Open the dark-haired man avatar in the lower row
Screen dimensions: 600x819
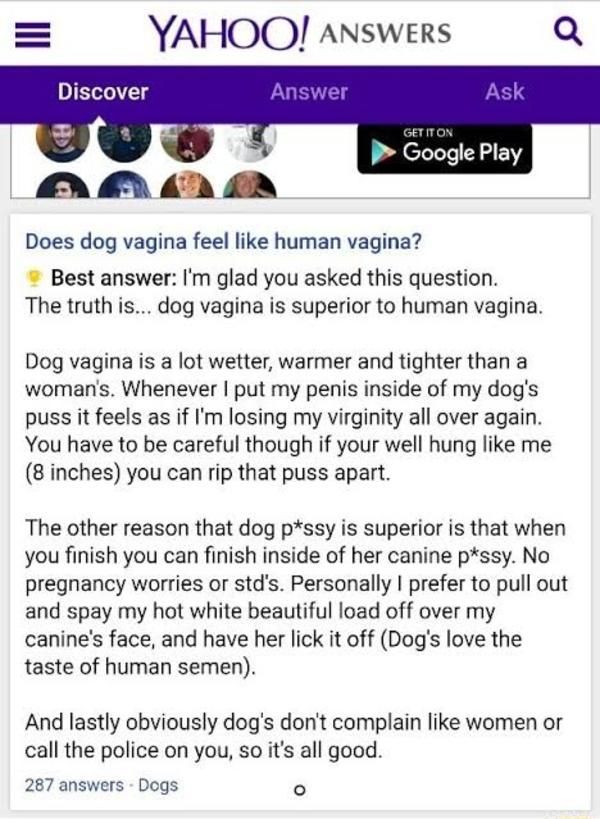[62, 184]
